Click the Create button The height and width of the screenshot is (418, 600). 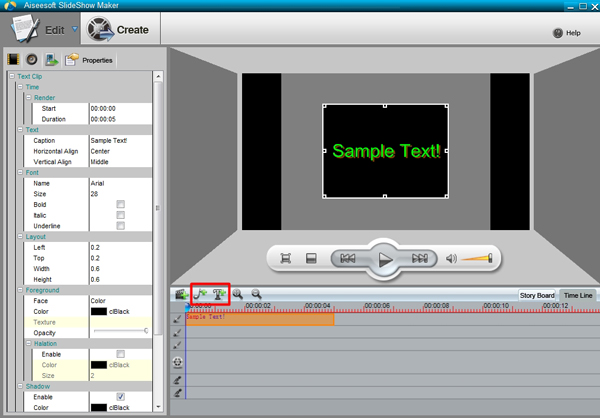coord(120,30)
